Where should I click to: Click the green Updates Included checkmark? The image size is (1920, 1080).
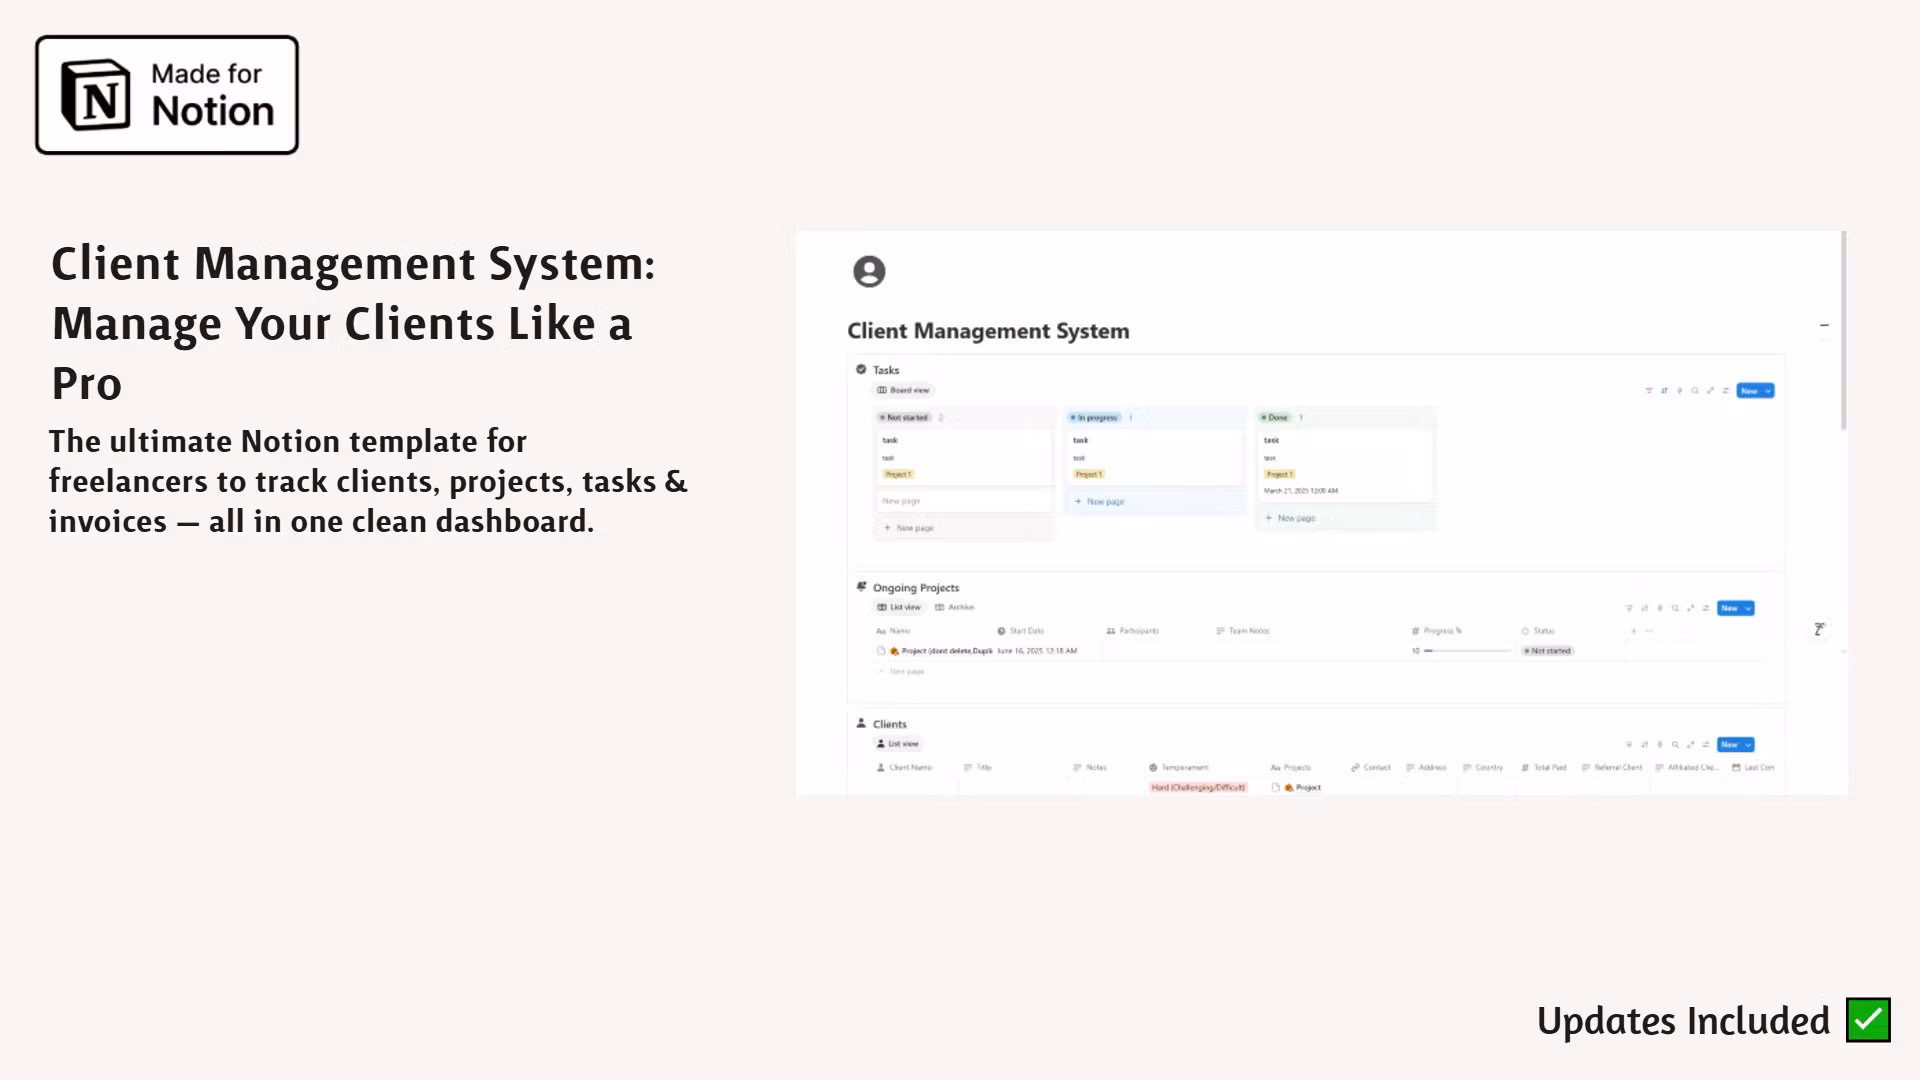1867,1020
